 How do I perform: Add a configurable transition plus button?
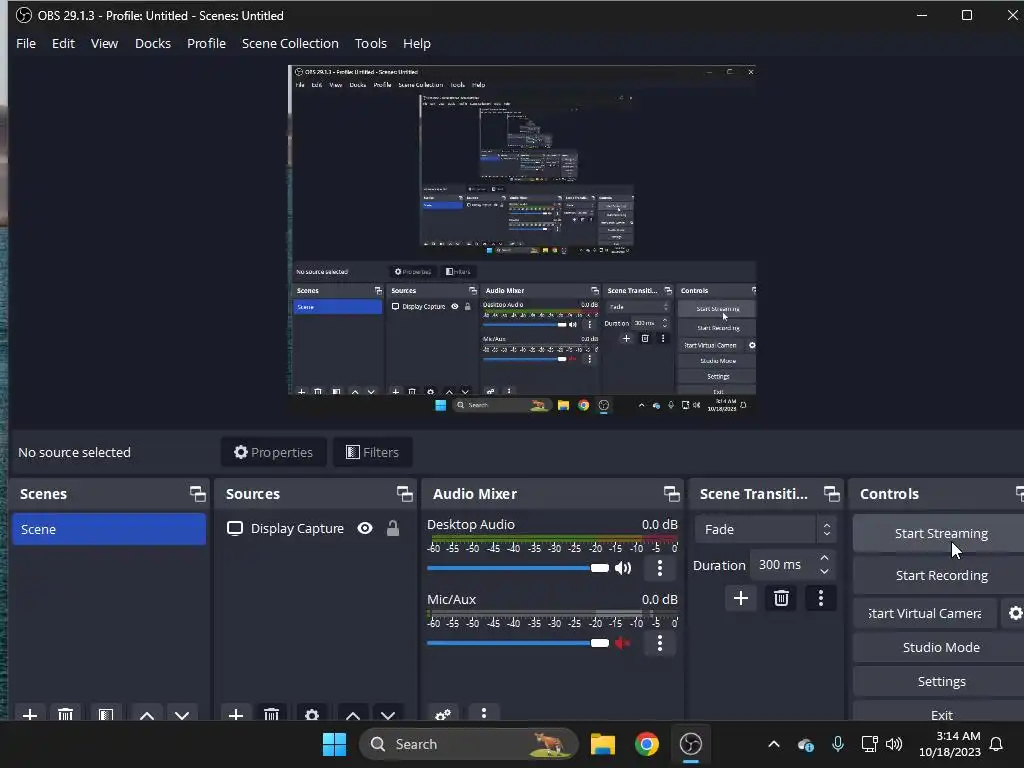tap(741, 598)
